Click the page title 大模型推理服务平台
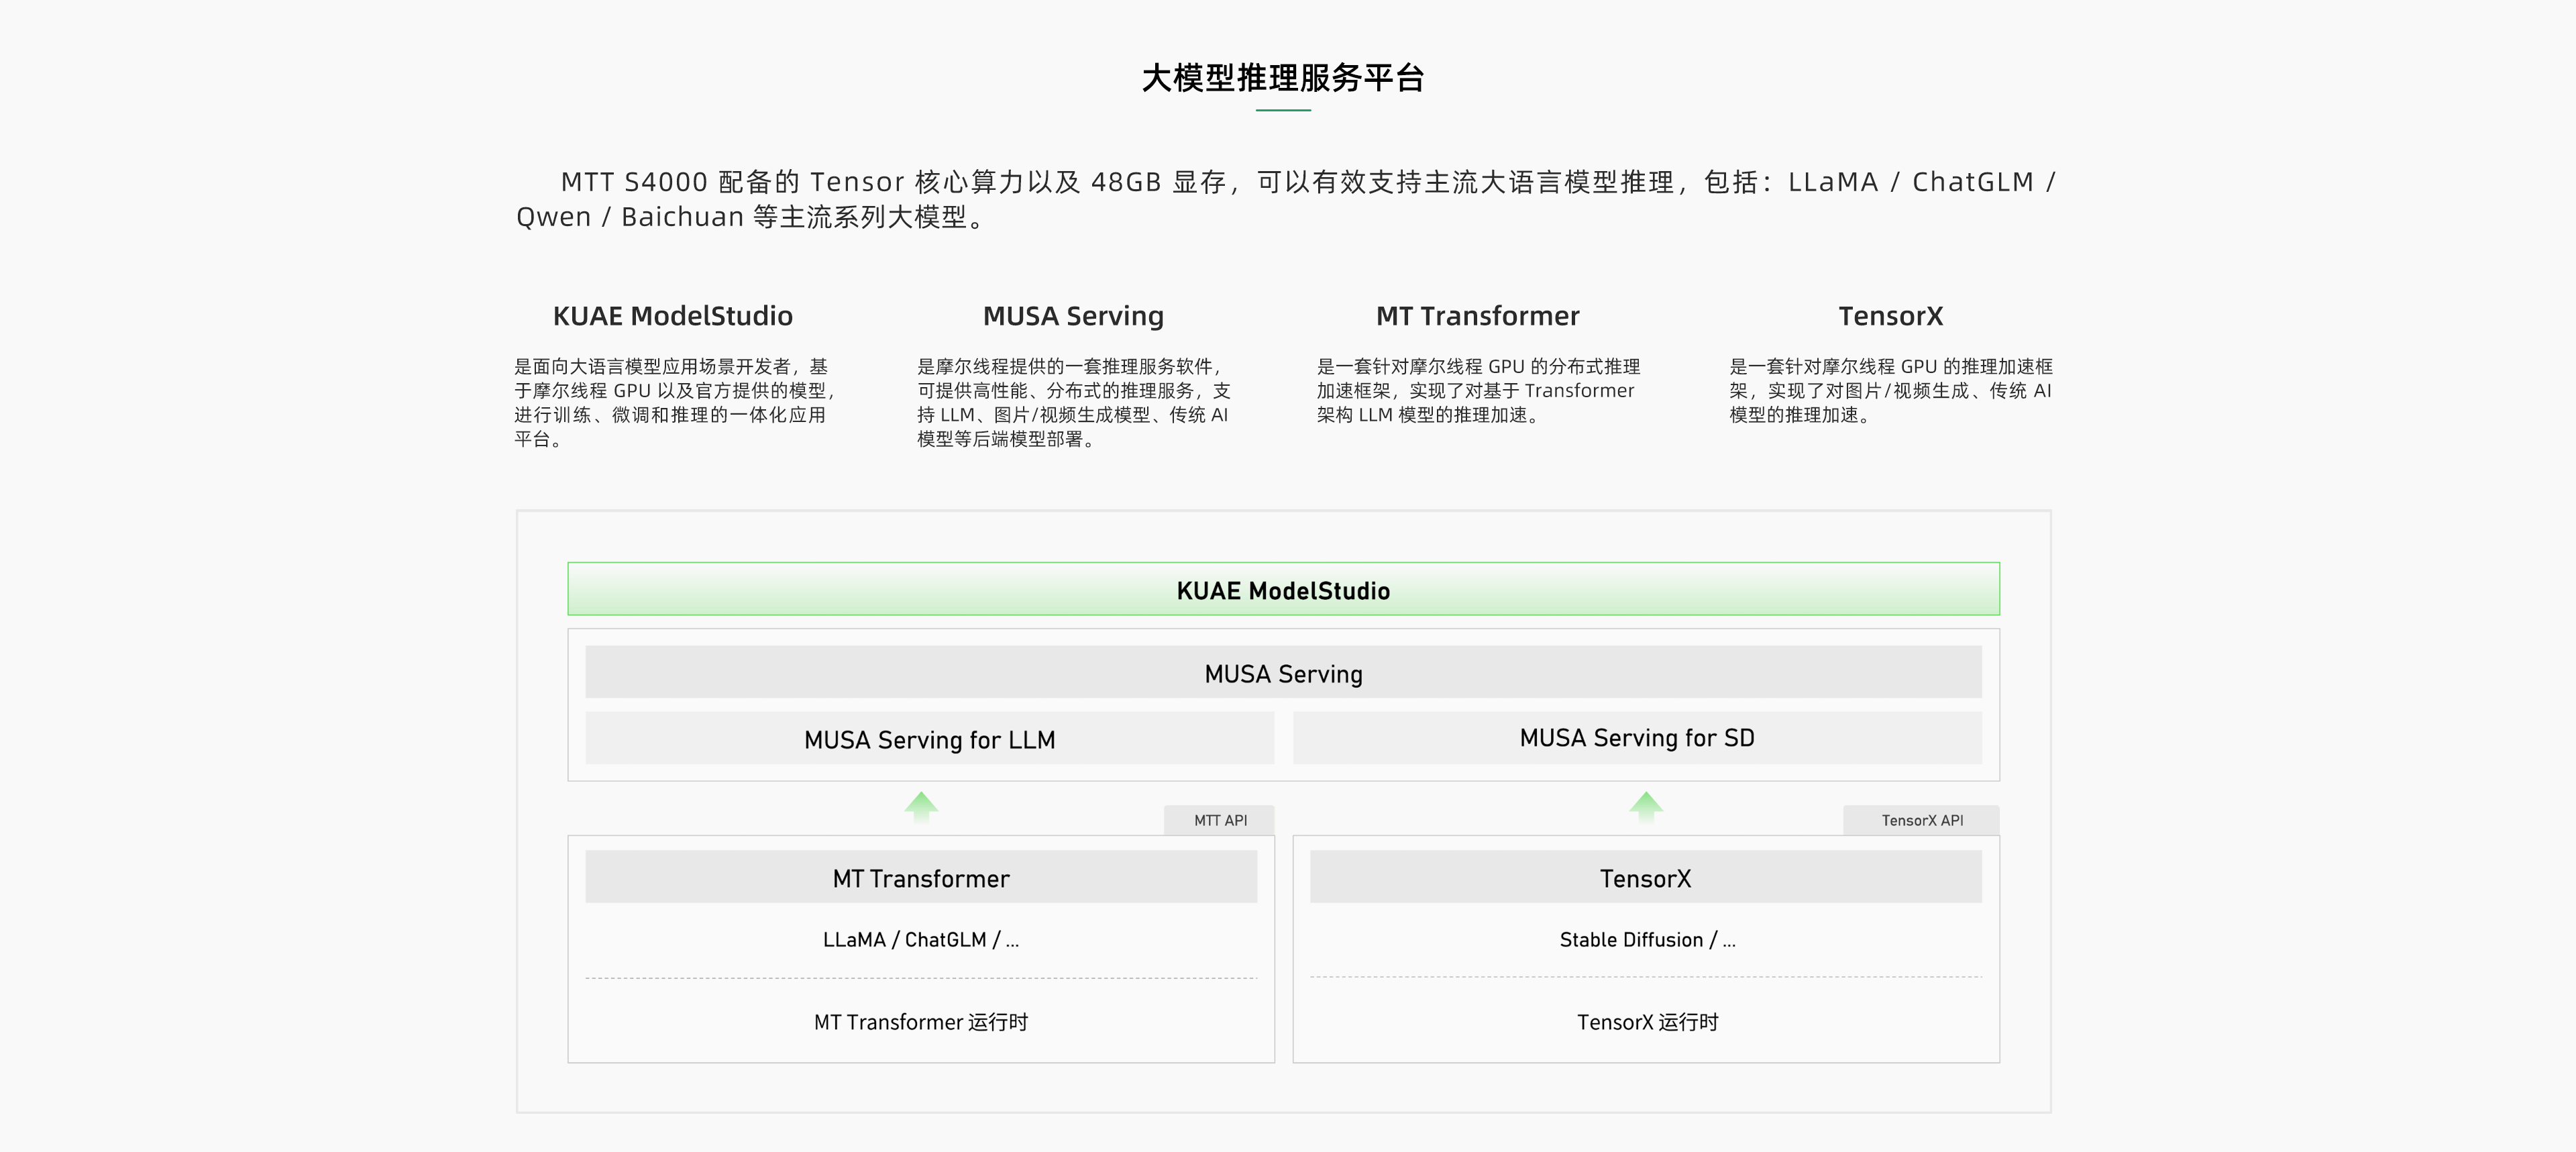 (x=1283, y=78)
